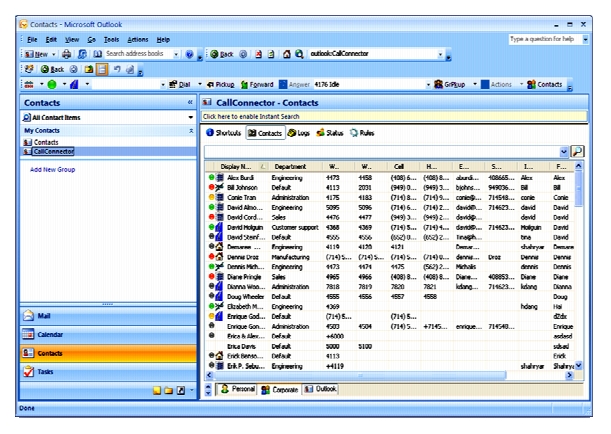This screenshot has width=611, height=434.
Task: Open the File menu
Action: click(32, 39)
